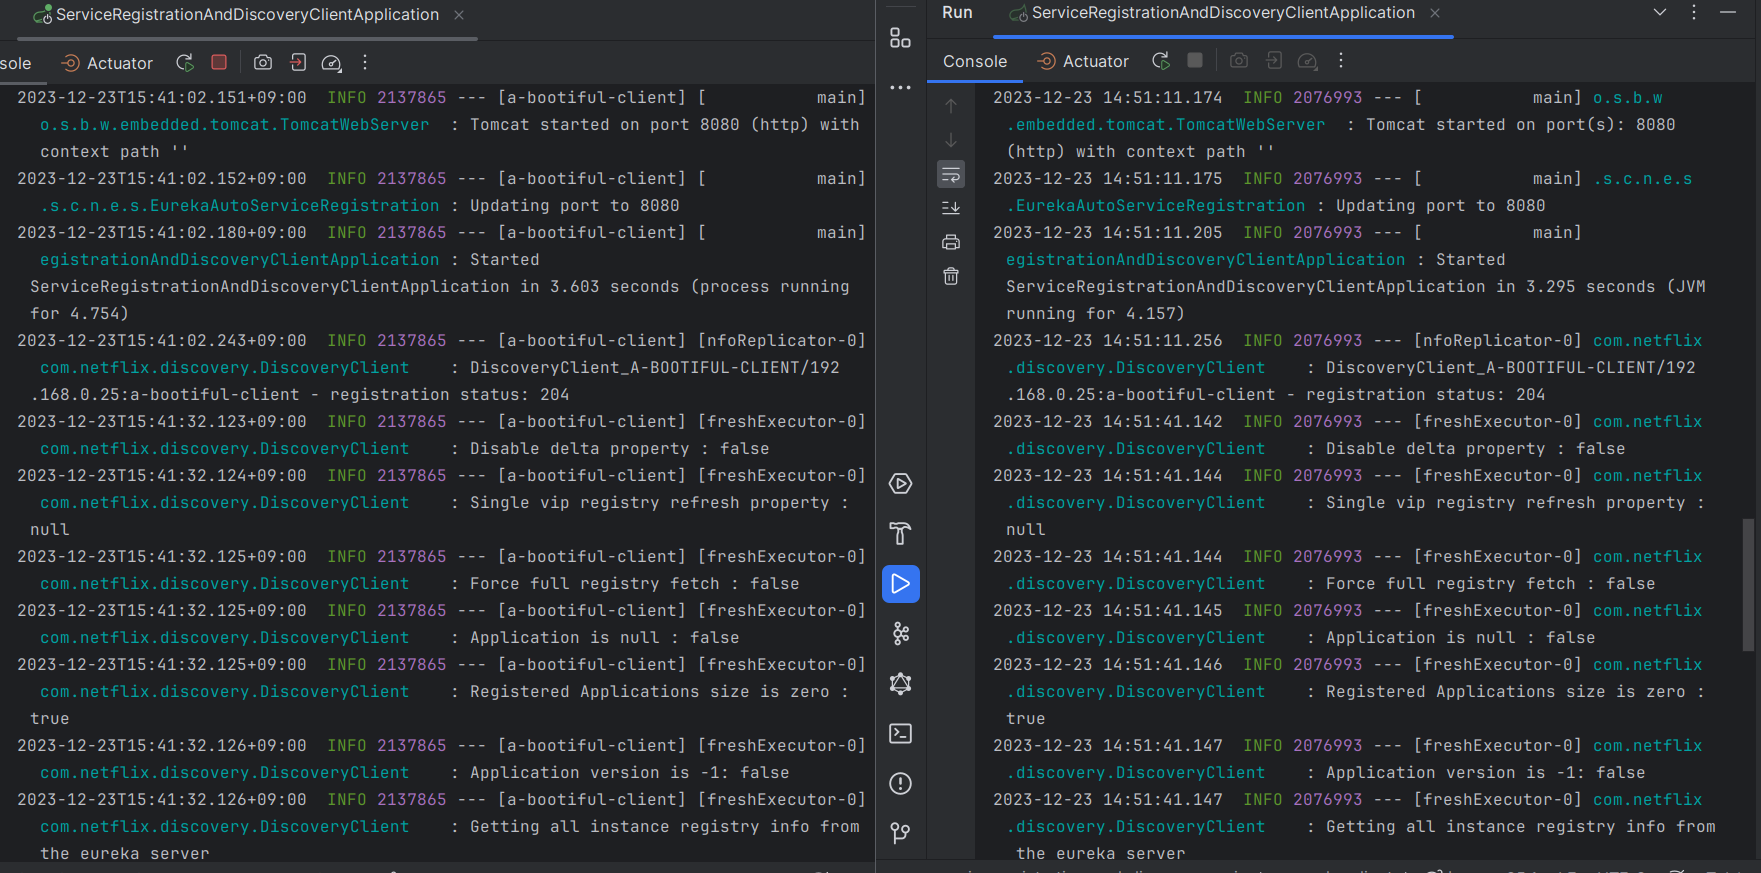Switch to Actuator tab in right panel
This screenshot has height=873, width=1761.
coord(1083,61)
